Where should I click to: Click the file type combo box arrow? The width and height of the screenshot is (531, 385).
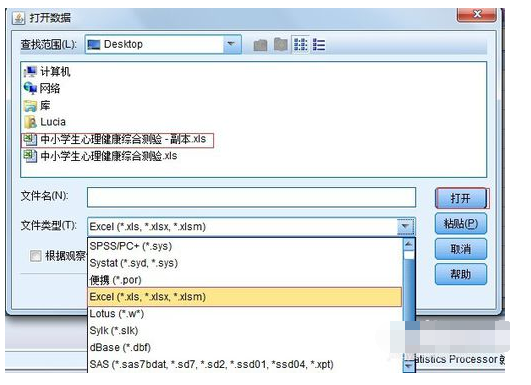[x=405, y=226]
